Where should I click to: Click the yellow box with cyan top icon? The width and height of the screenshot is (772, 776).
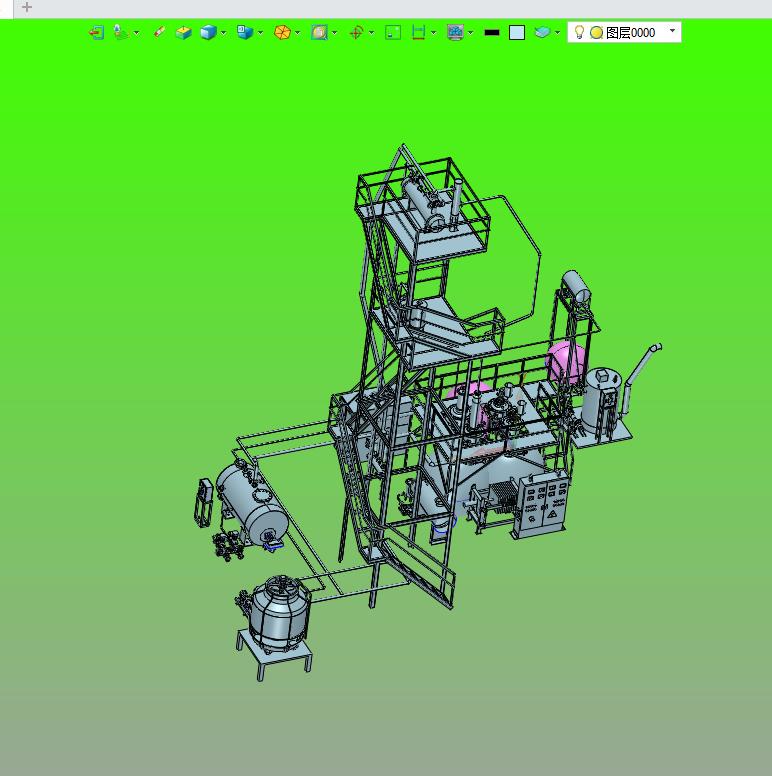tap(184, 33)
